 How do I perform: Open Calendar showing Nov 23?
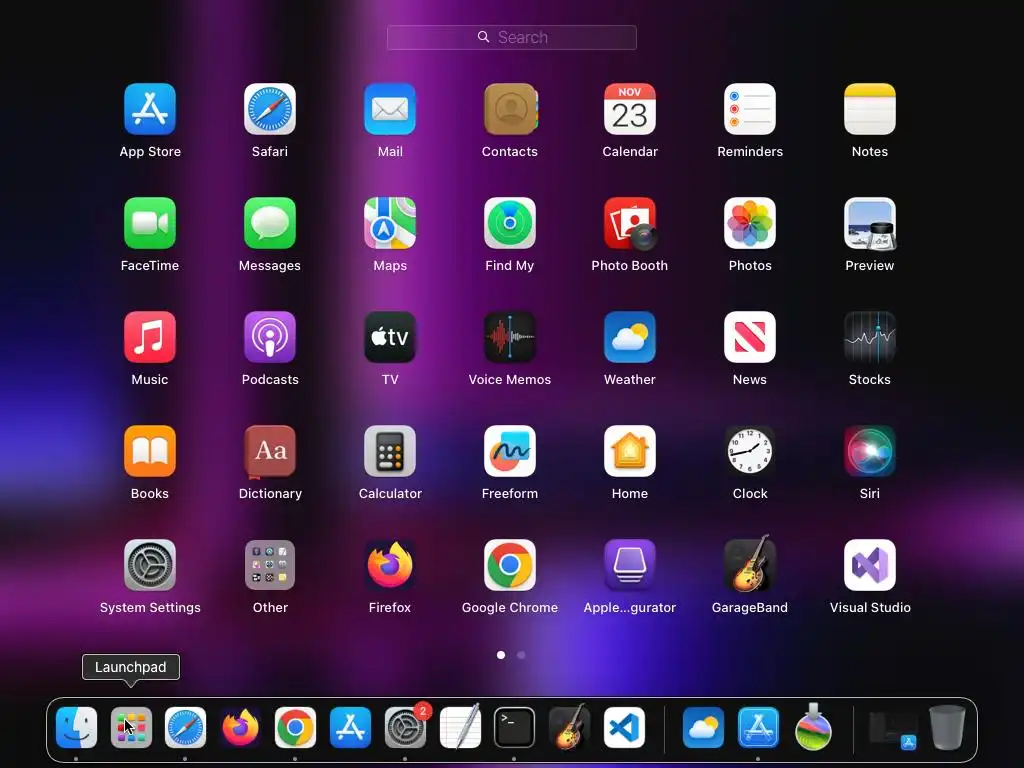630,109
